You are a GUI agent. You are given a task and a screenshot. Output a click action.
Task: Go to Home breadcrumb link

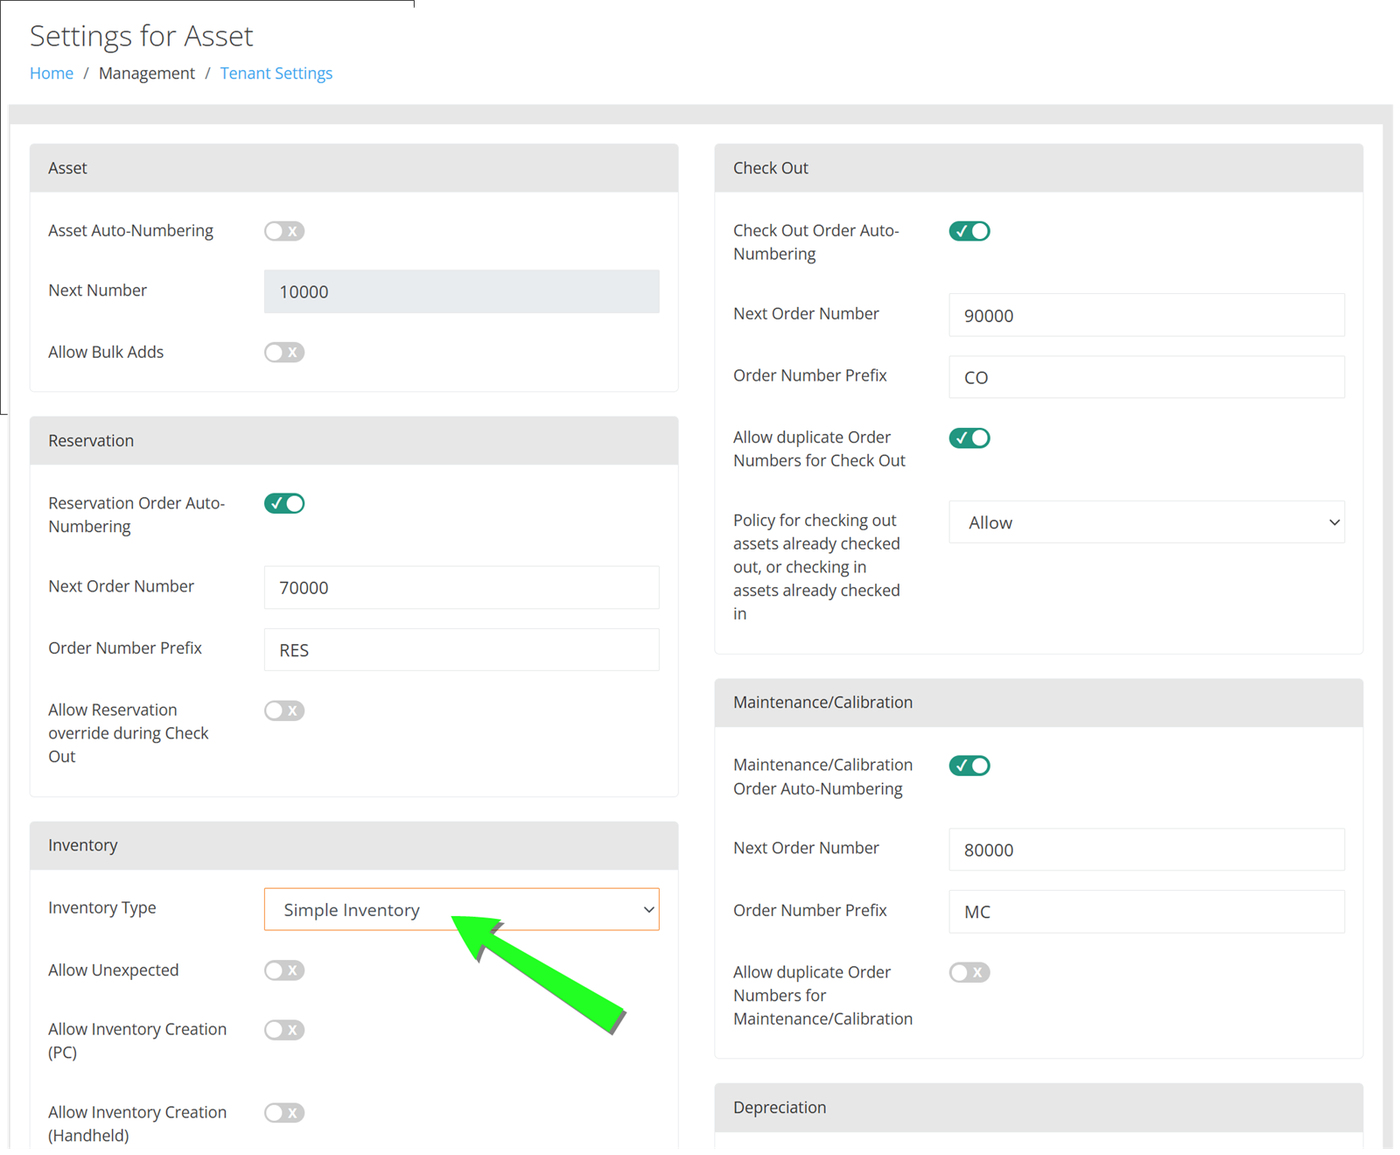(52, 73)
